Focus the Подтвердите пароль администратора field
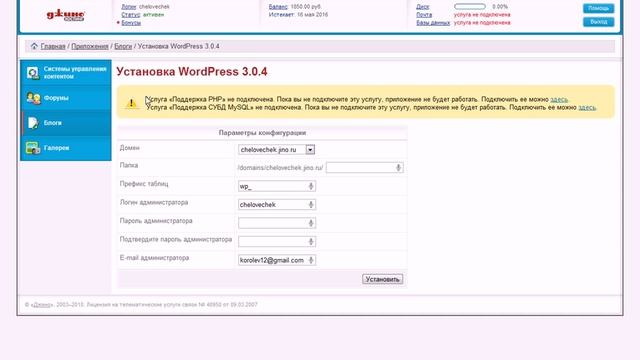The image size is (640, 360). pos(277,242)
